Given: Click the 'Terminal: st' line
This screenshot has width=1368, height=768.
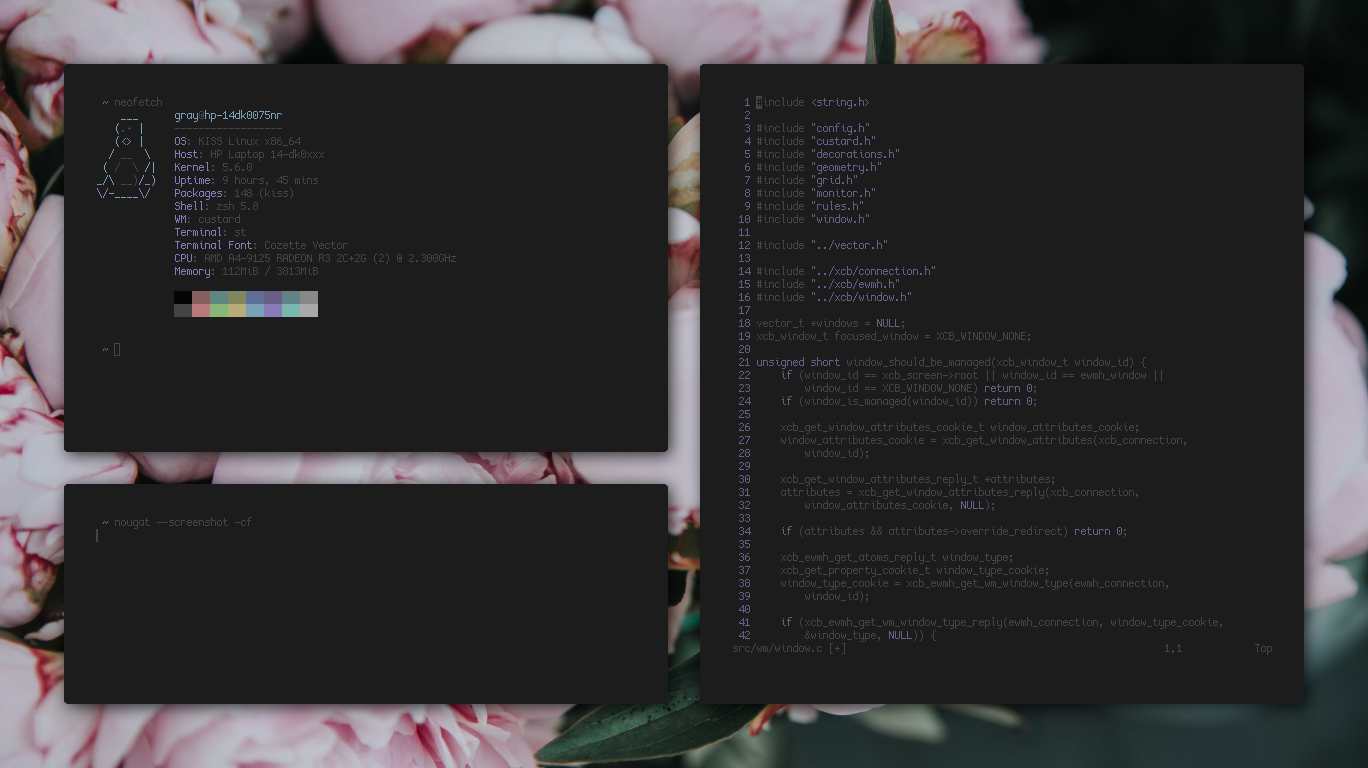Looking at the screenshot, I should point(210,233).
